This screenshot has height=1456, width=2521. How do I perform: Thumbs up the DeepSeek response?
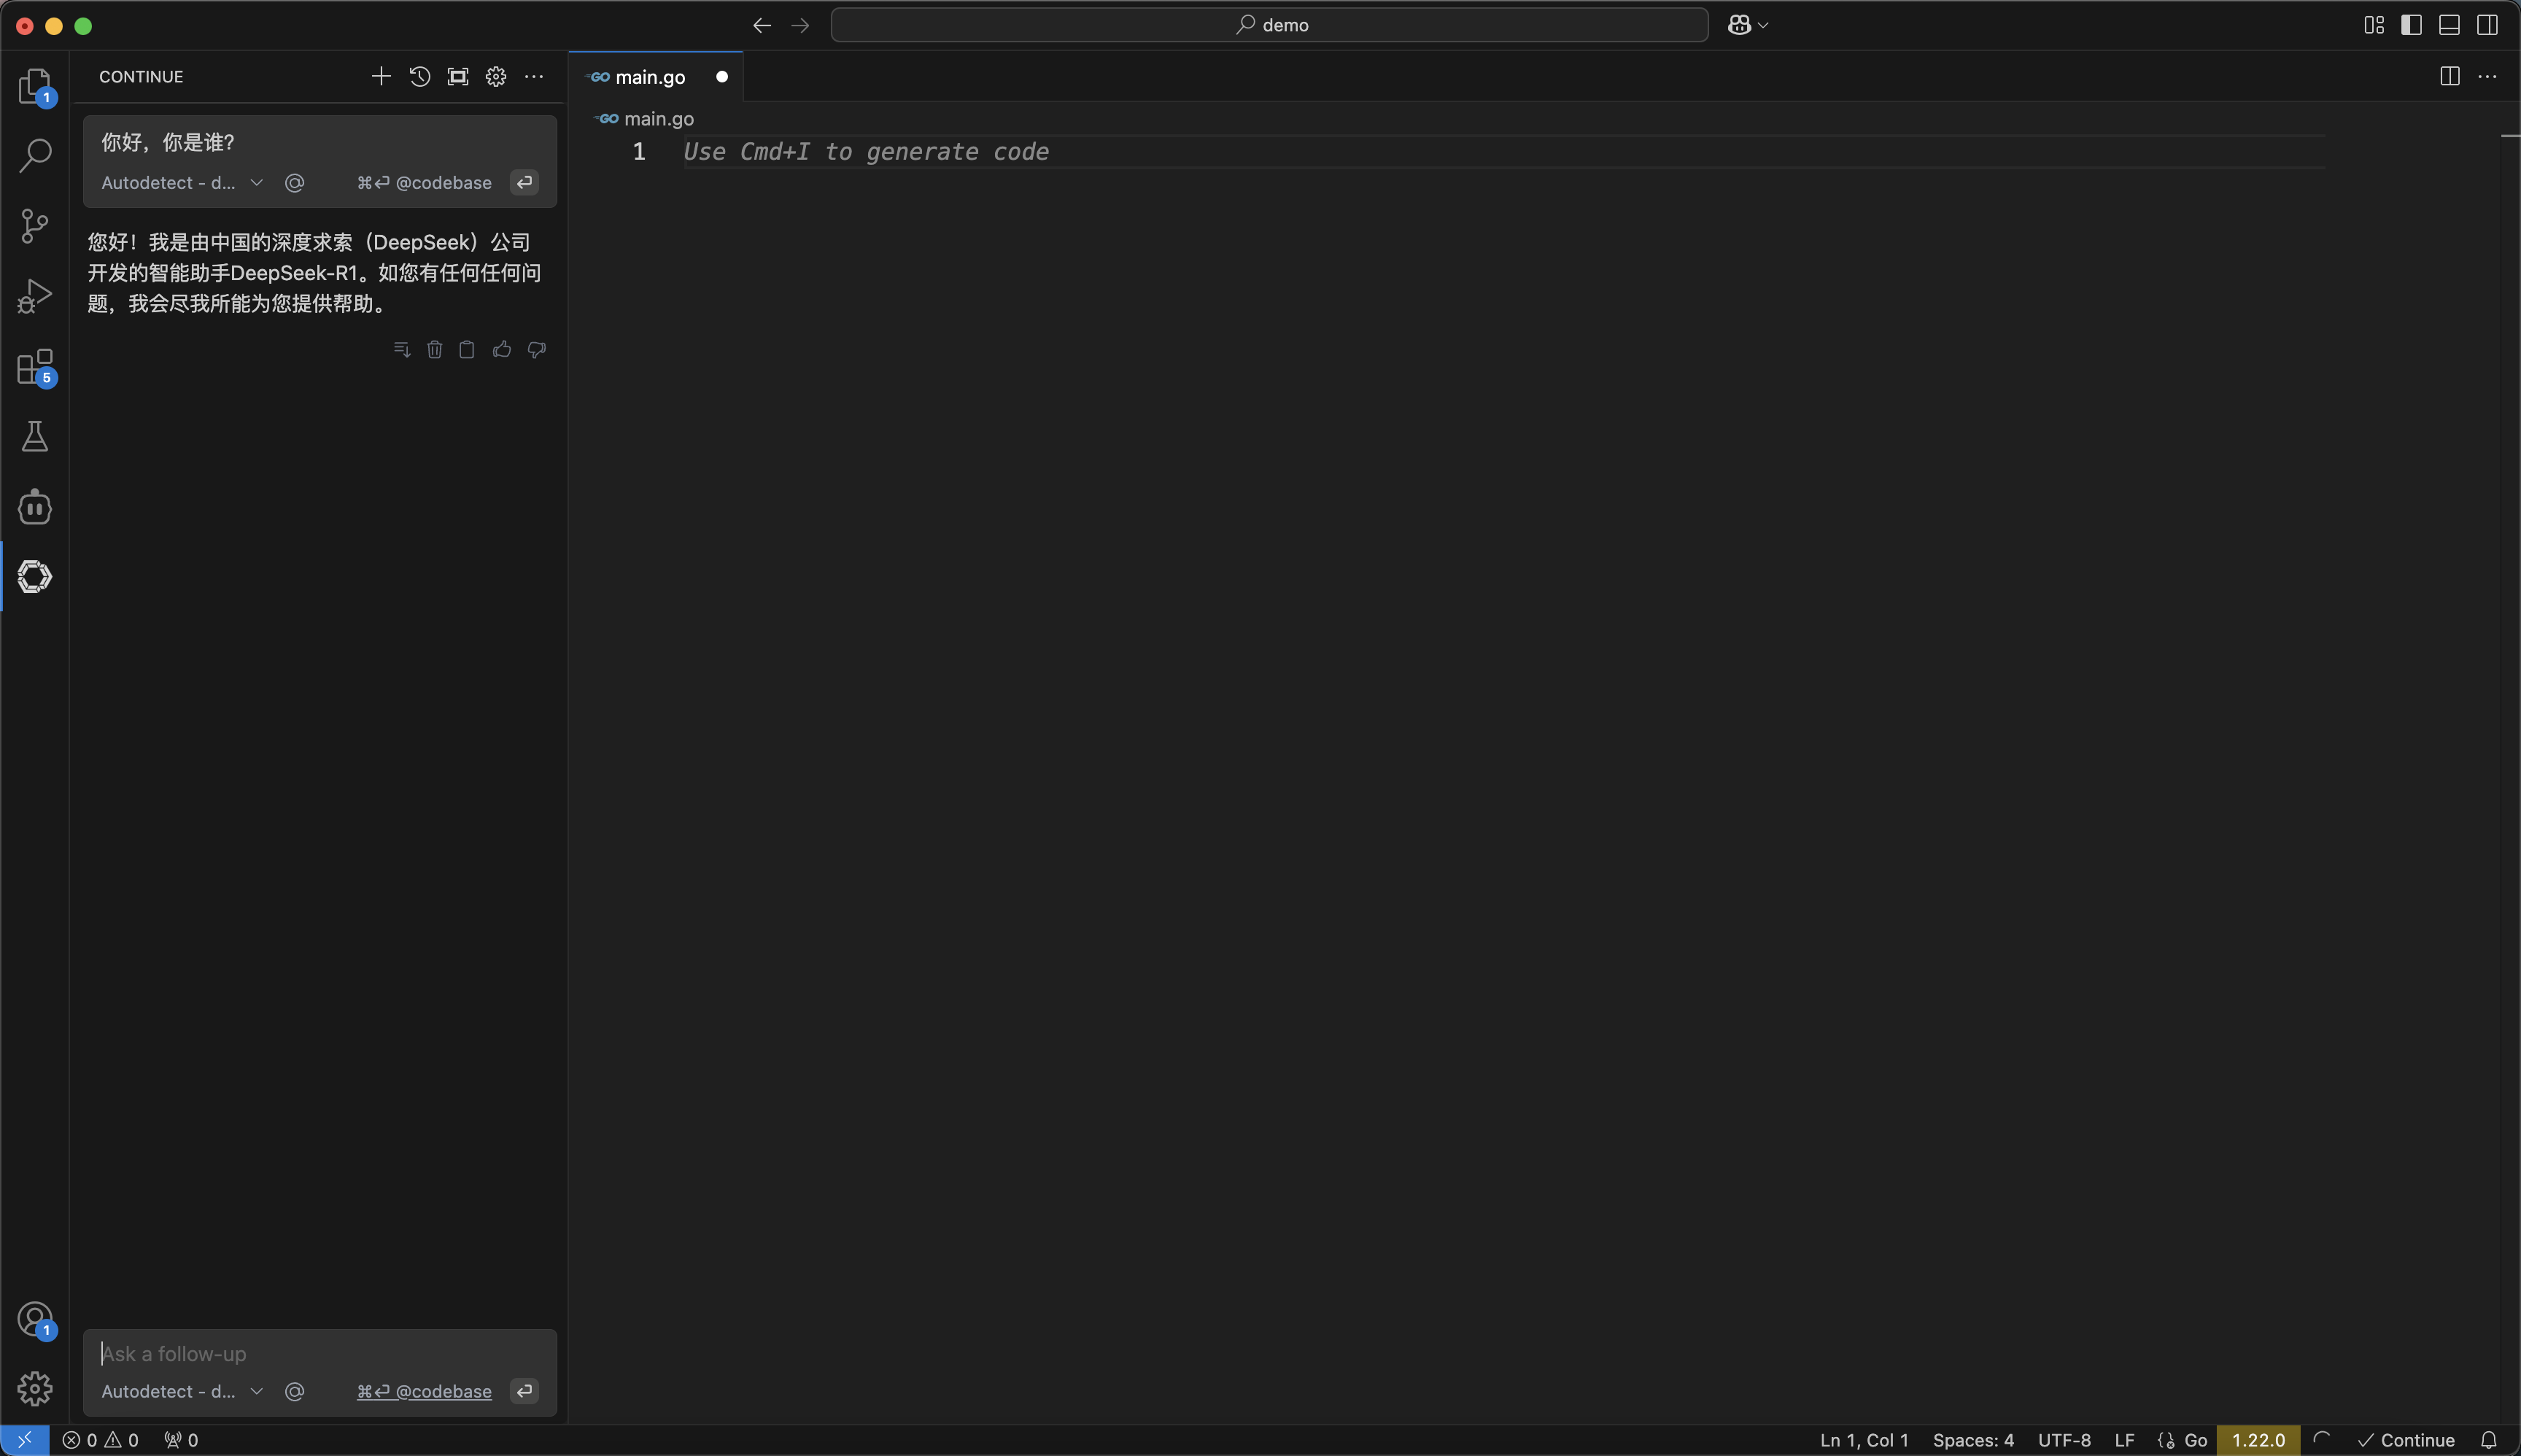pos(502,349)
